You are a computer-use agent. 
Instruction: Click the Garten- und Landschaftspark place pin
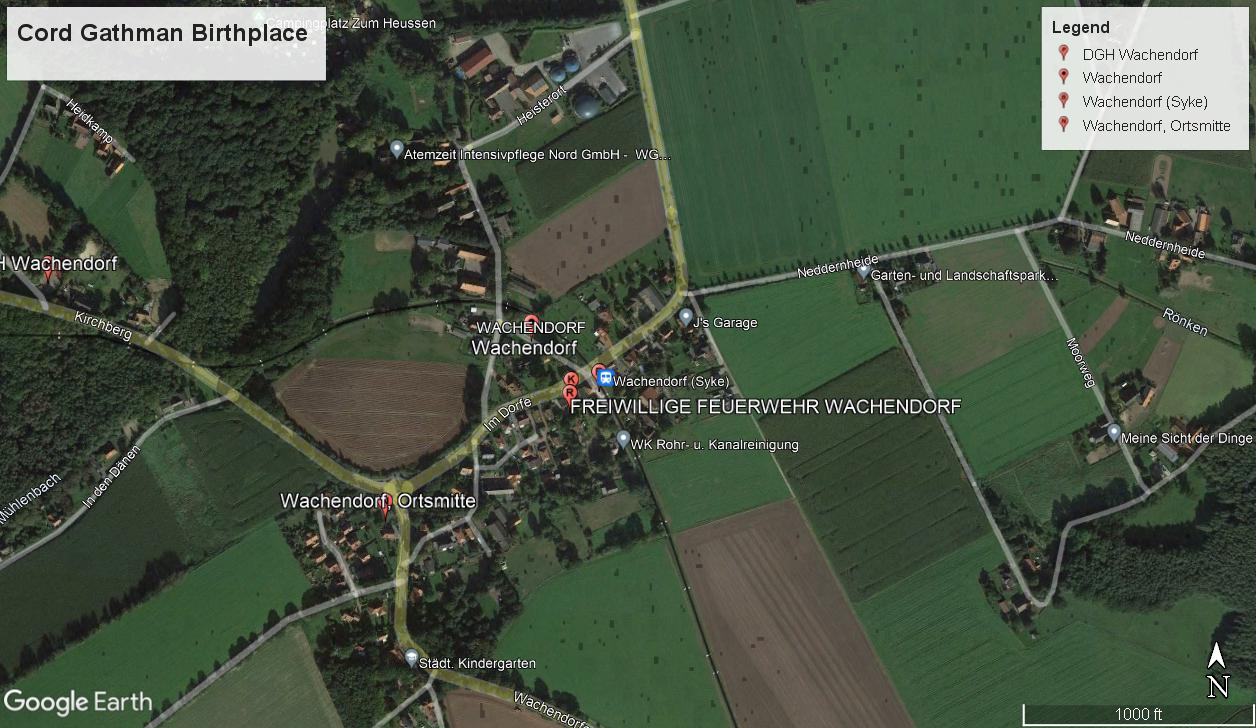[x=863, y=269]
